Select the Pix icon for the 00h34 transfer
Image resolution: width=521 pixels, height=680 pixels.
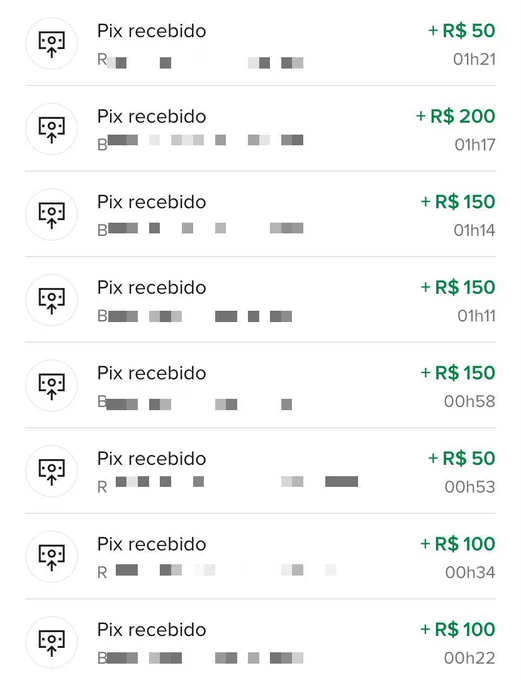coord(52,556)
